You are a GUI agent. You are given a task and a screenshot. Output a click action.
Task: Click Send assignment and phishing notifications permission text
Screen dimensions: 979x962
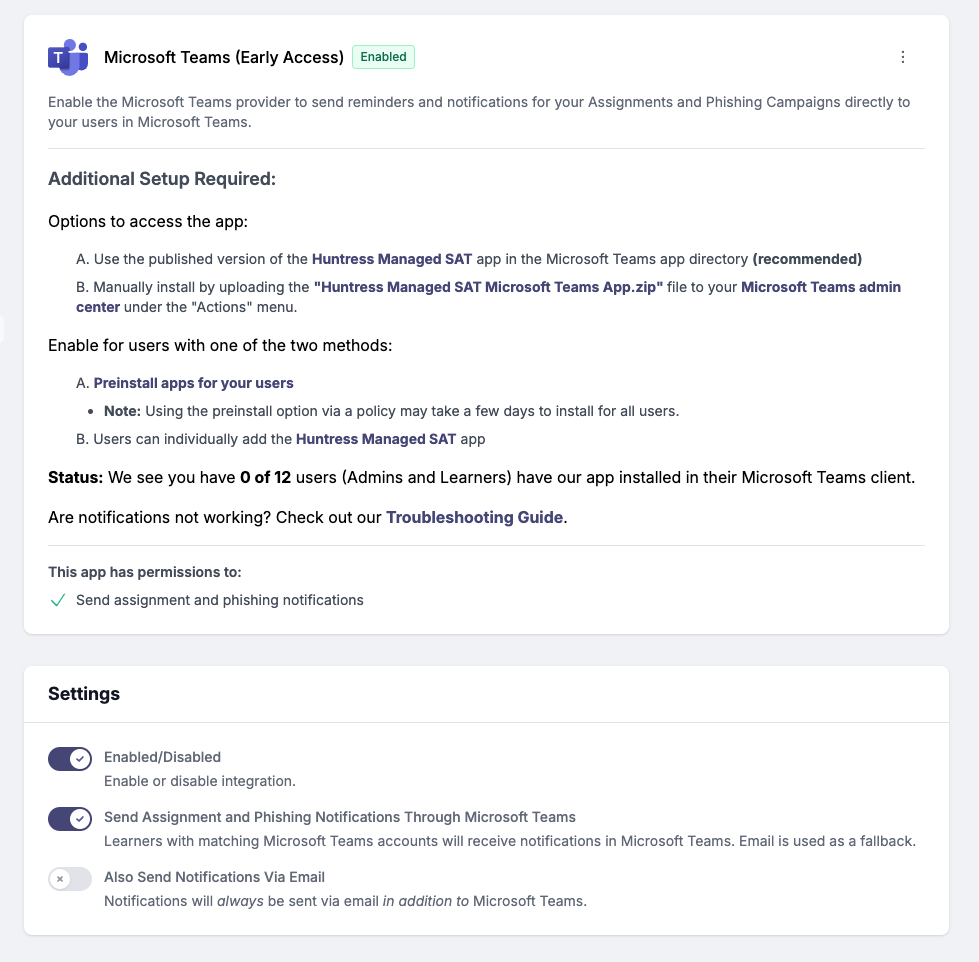point(220,600)
